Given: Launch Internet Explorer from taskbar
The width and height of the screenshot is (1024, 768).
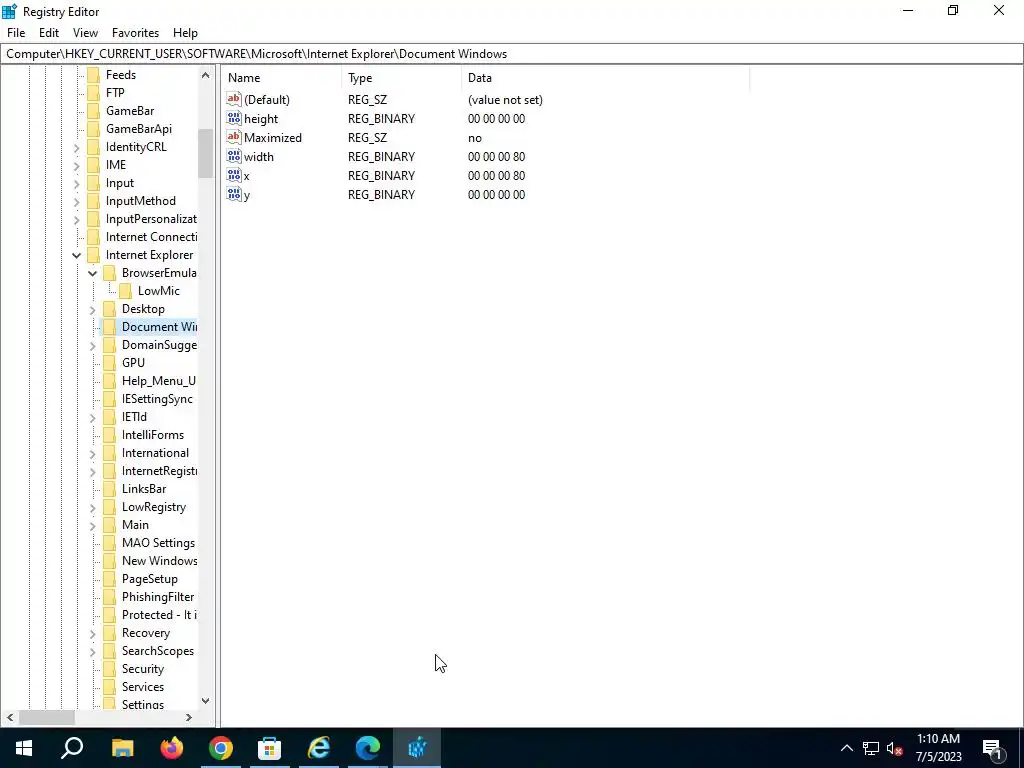Looking at the screenshot, I should [319, 747].
